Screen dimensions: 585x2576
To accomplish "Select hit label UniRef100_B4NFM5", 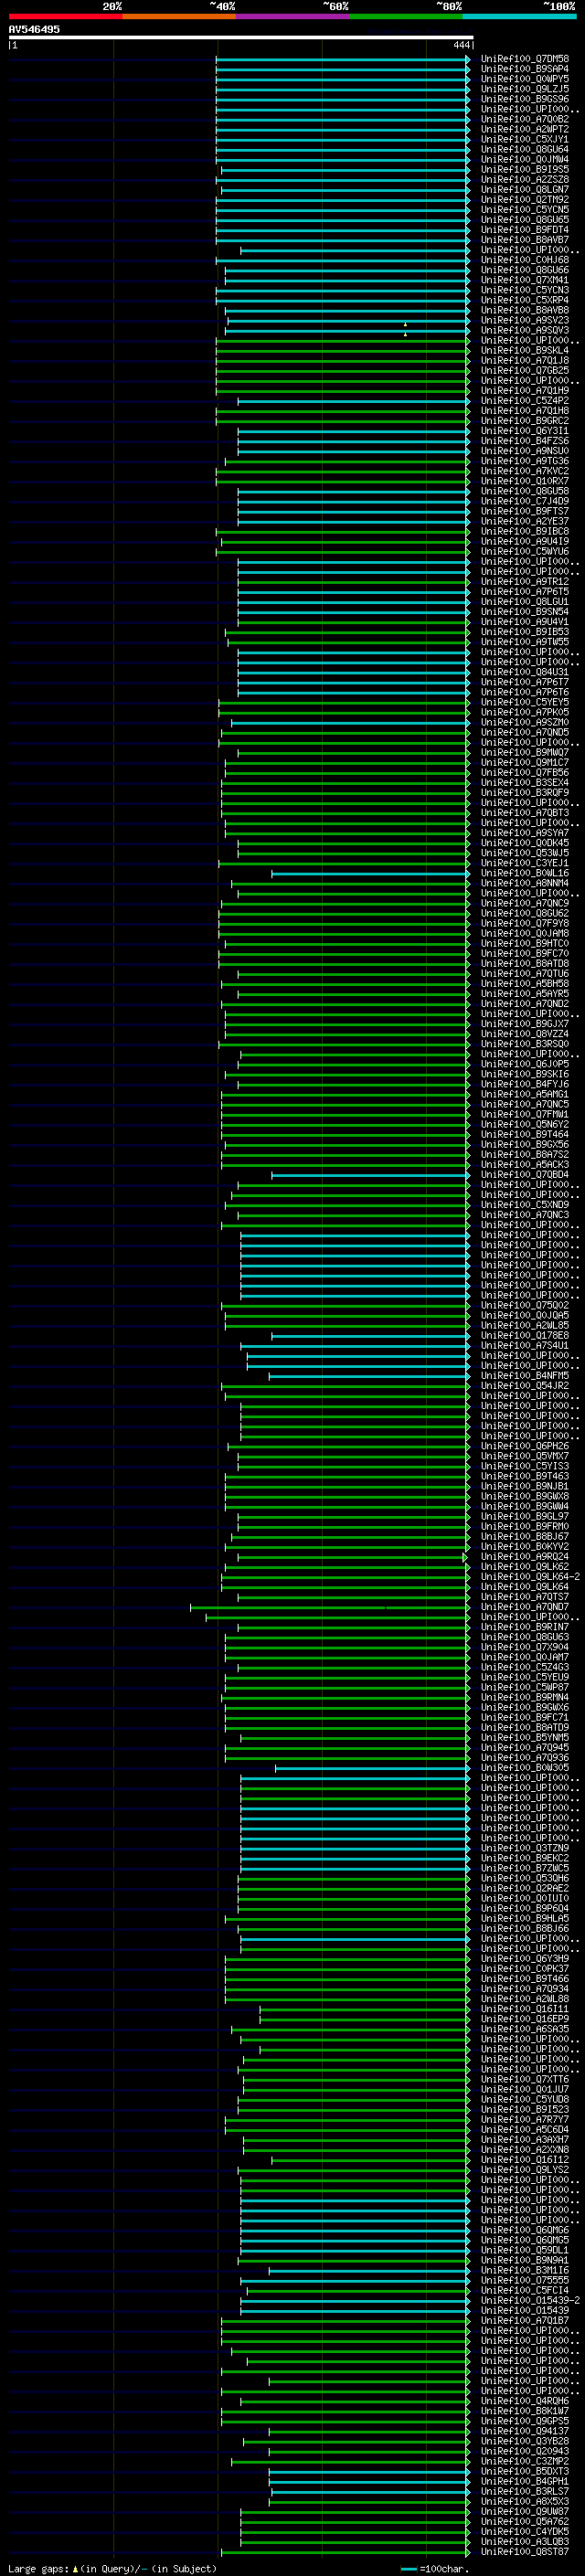I will (525, 1375).
